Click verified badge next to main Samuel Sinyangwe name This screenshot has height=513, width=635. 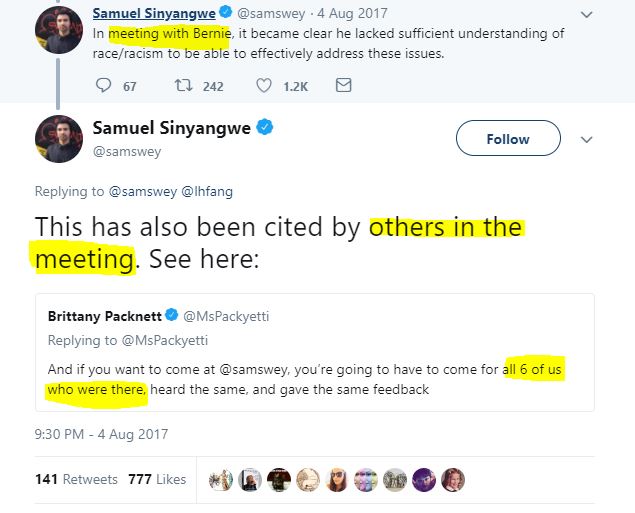coord(265,128)
